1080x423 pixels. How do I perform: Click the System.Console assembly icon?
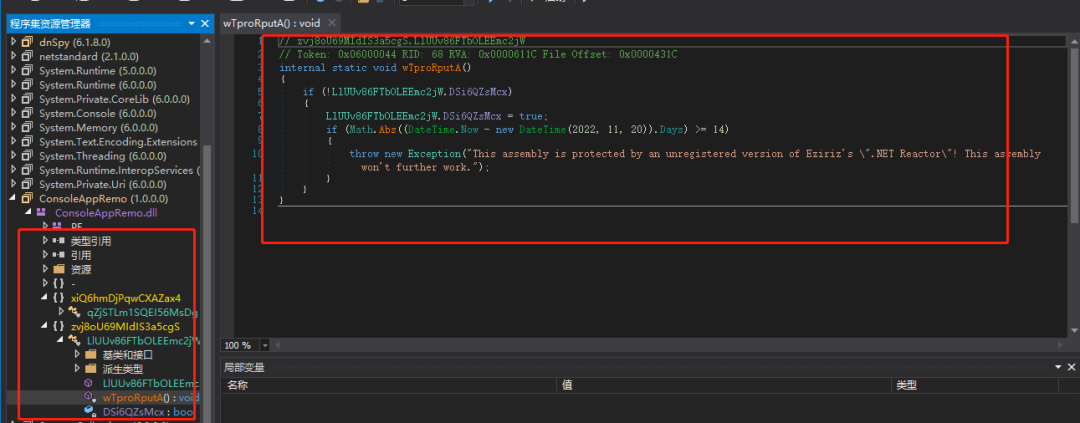pos(28,113)
